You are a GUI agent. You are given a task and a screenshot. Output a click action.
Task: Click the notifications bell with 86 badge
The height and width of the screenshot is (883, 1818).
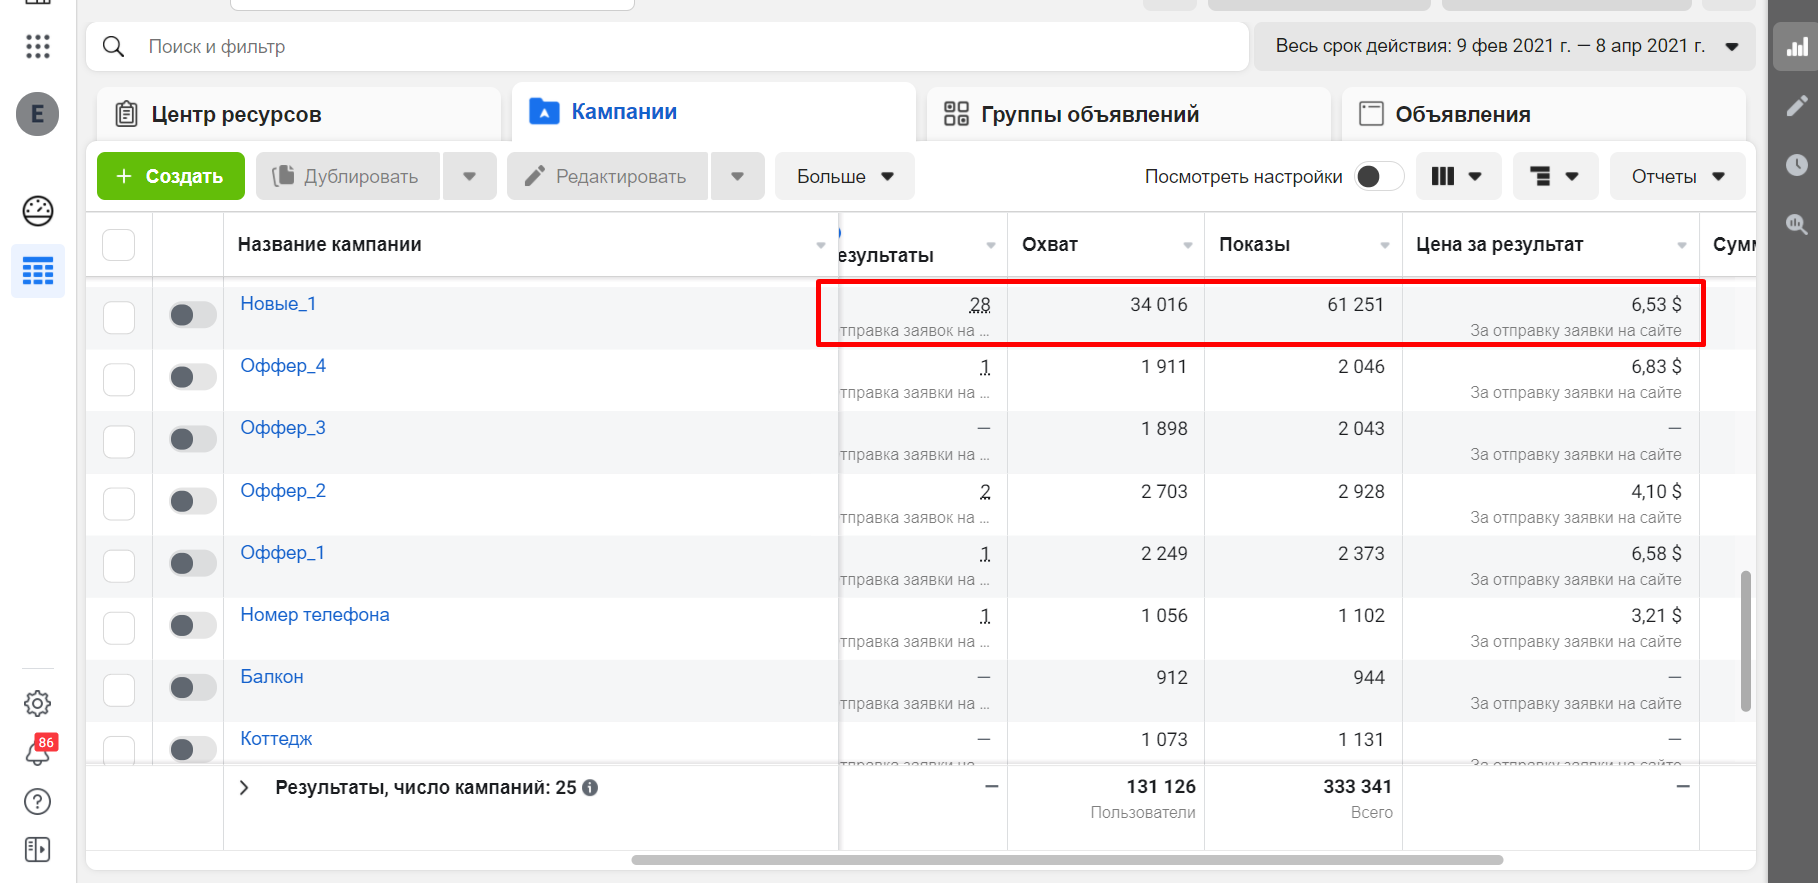(x=38, y=752)
